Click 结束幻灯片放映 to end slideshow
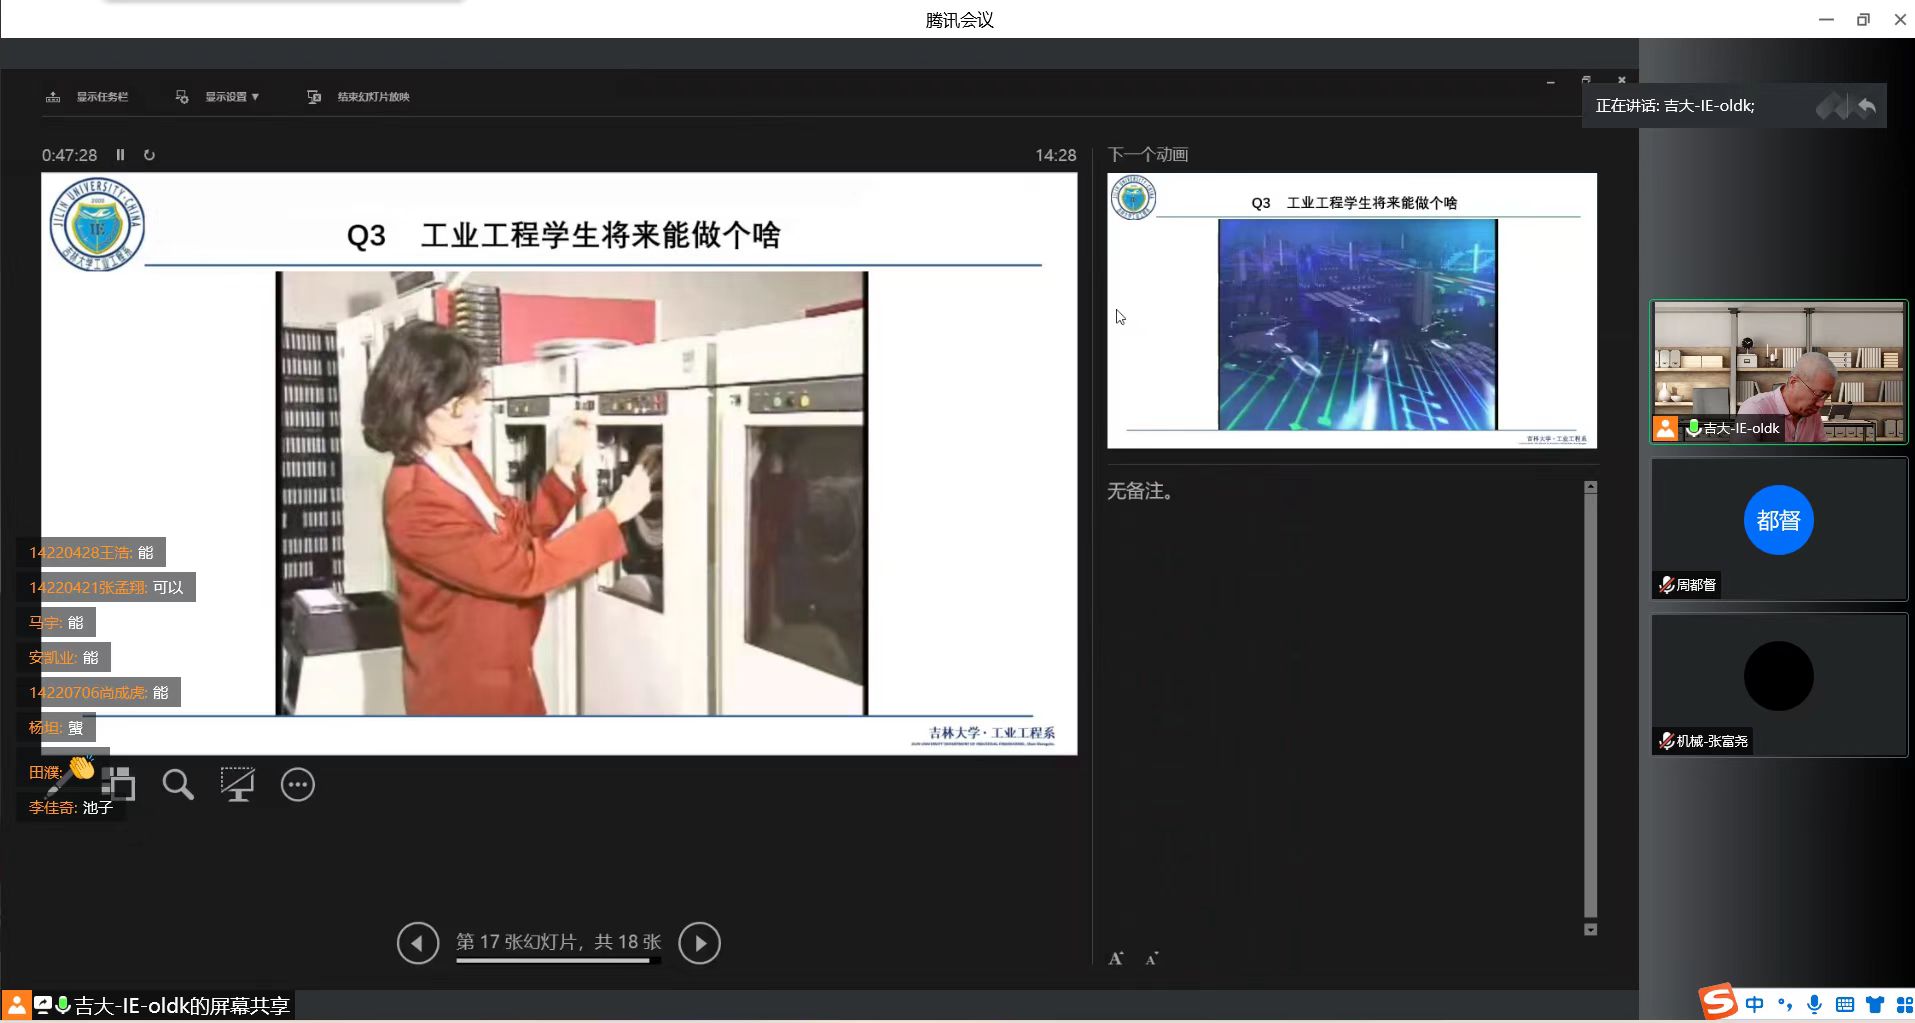 (x=360, y=97)
